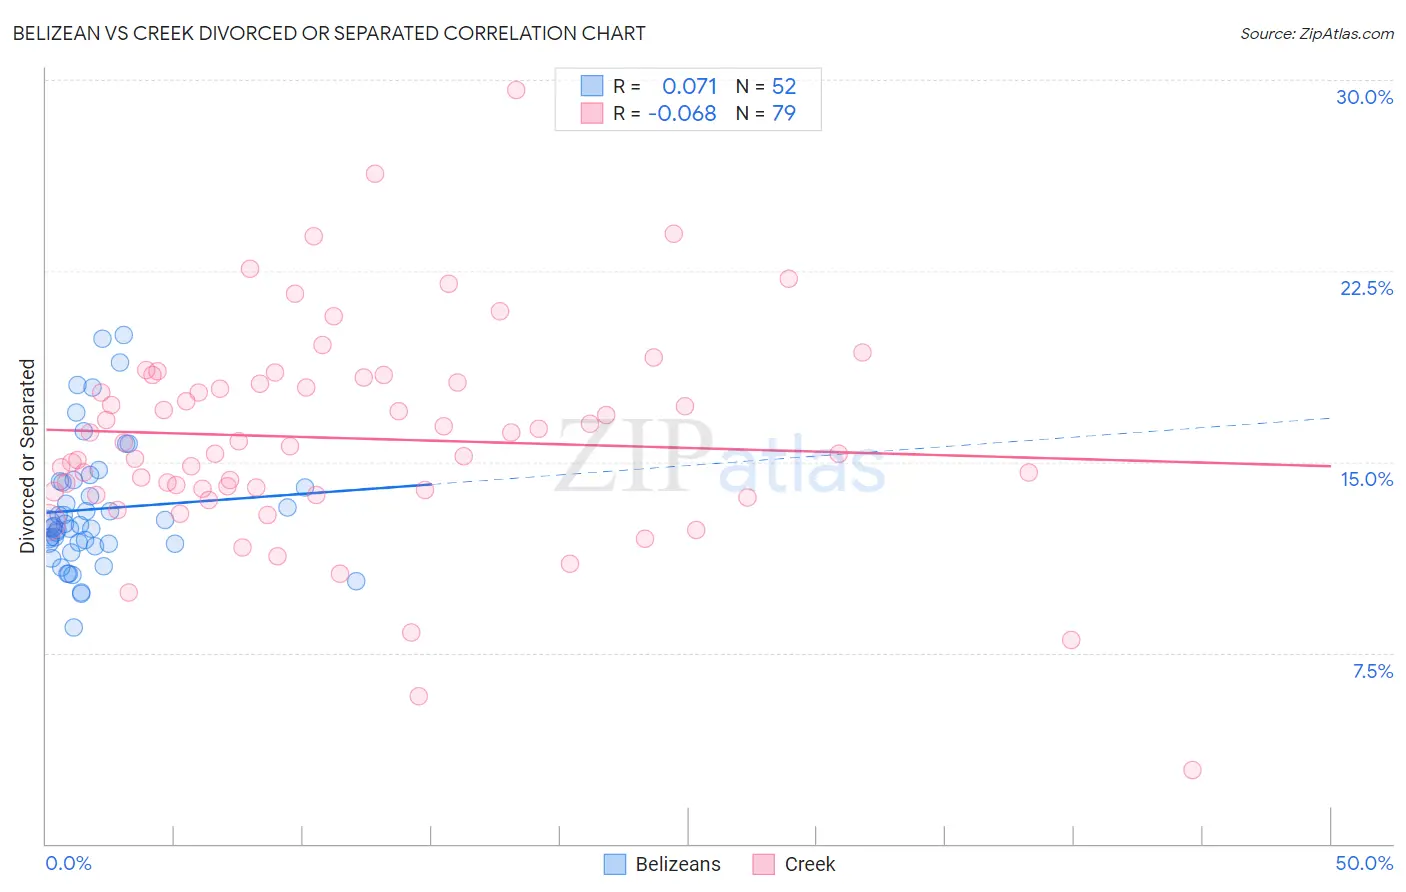This screenshot has height=892, width=1406.
Task: Click the N = 79 value
Action: point(766,113)
